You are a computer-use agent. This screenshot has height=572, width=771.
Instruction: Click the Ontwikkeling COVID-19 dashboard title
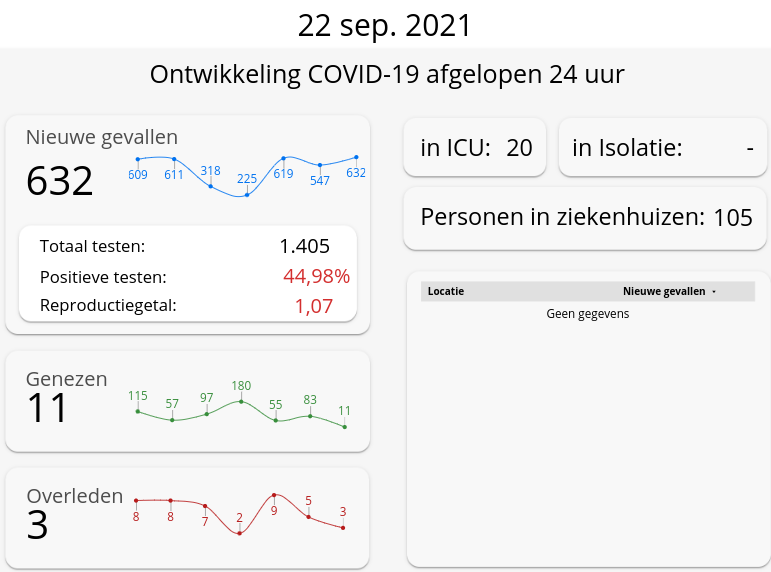[x=387, y=75]
